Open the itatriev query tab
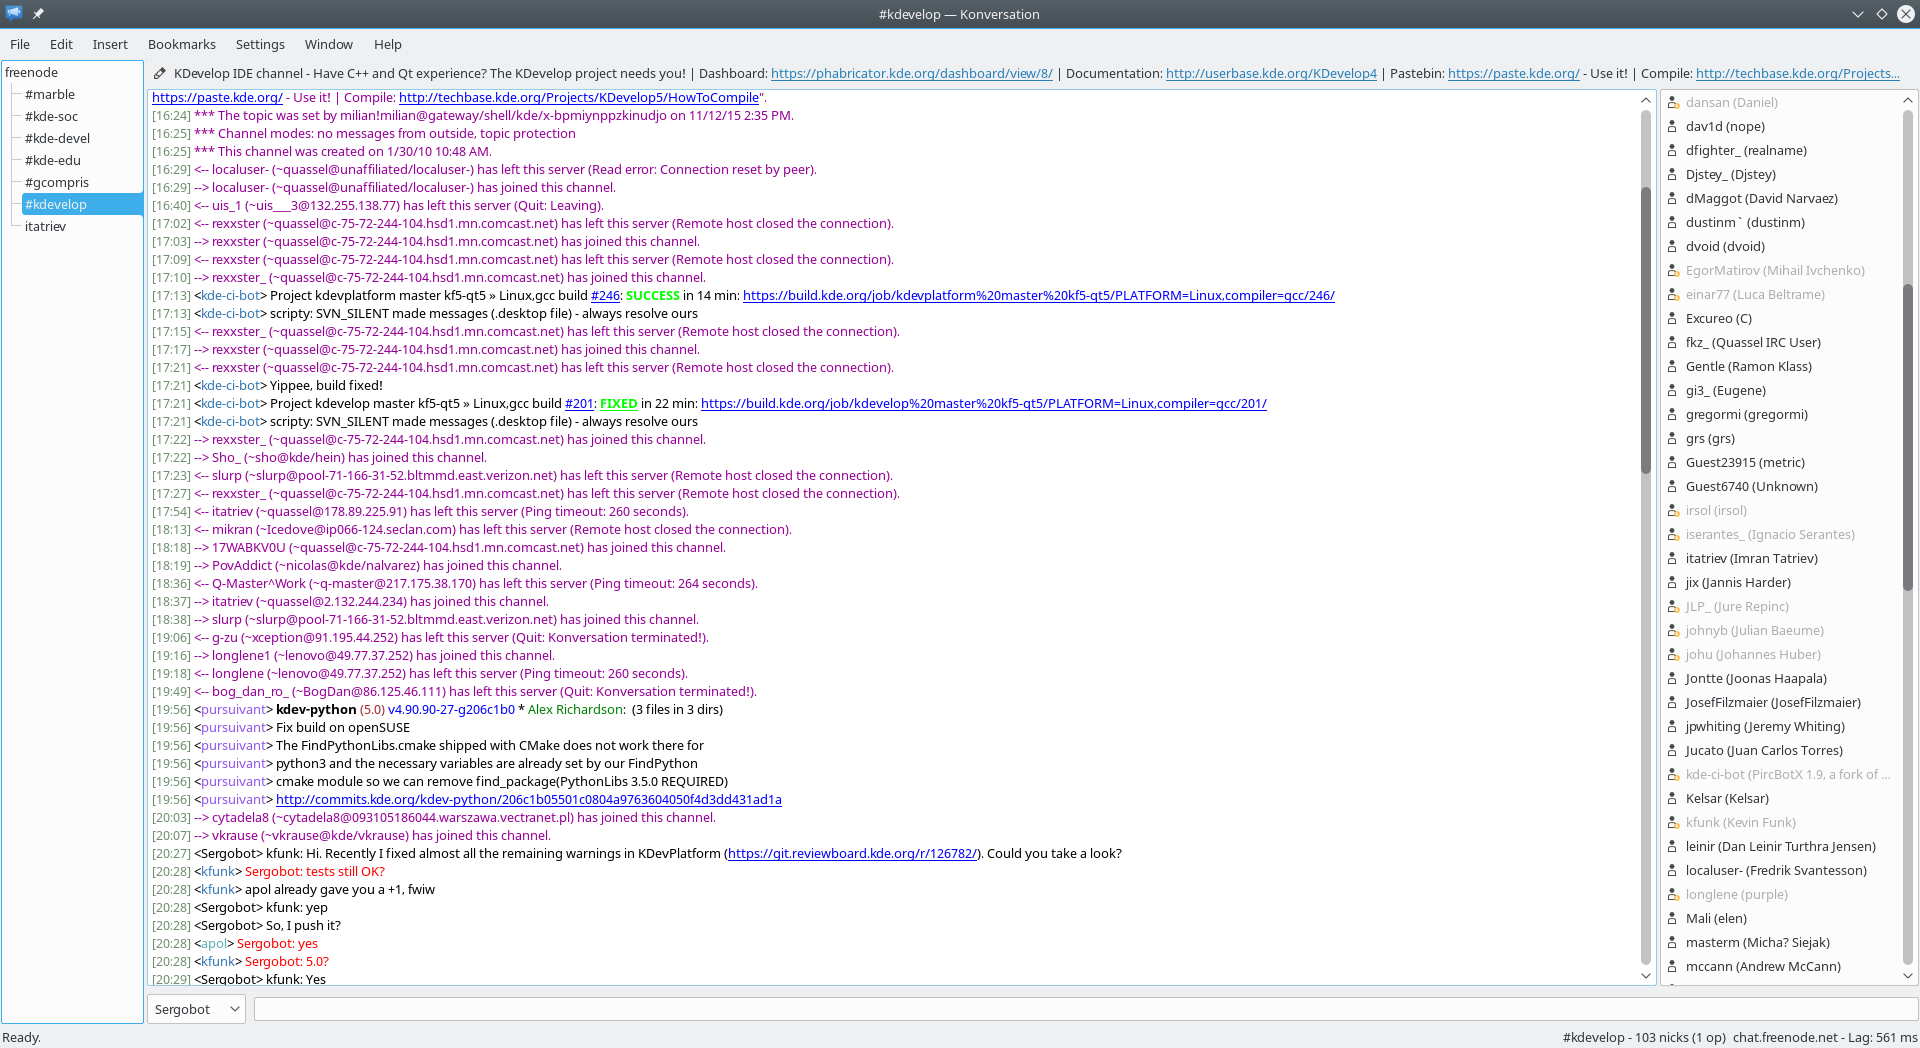Screen dimensions: 1920x1048 point(45,226)
